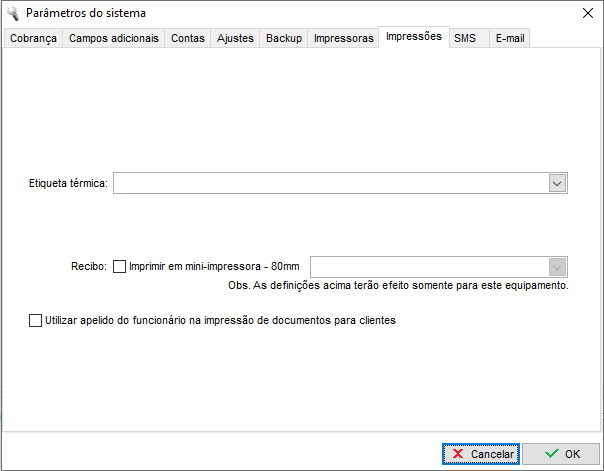This screenshot has height=471, width=604.
Task: Open the Backup tab
Action: (284, 38)
